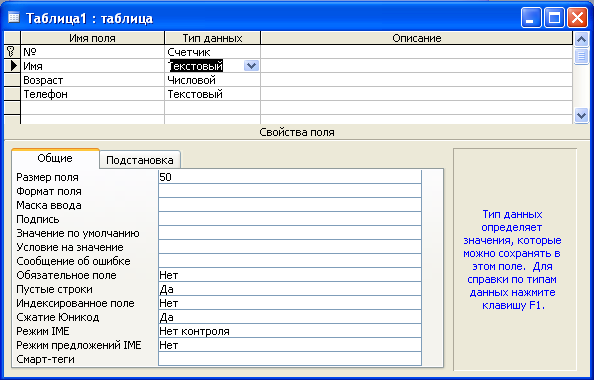Click the Формат поля input box

click(290, 191)
